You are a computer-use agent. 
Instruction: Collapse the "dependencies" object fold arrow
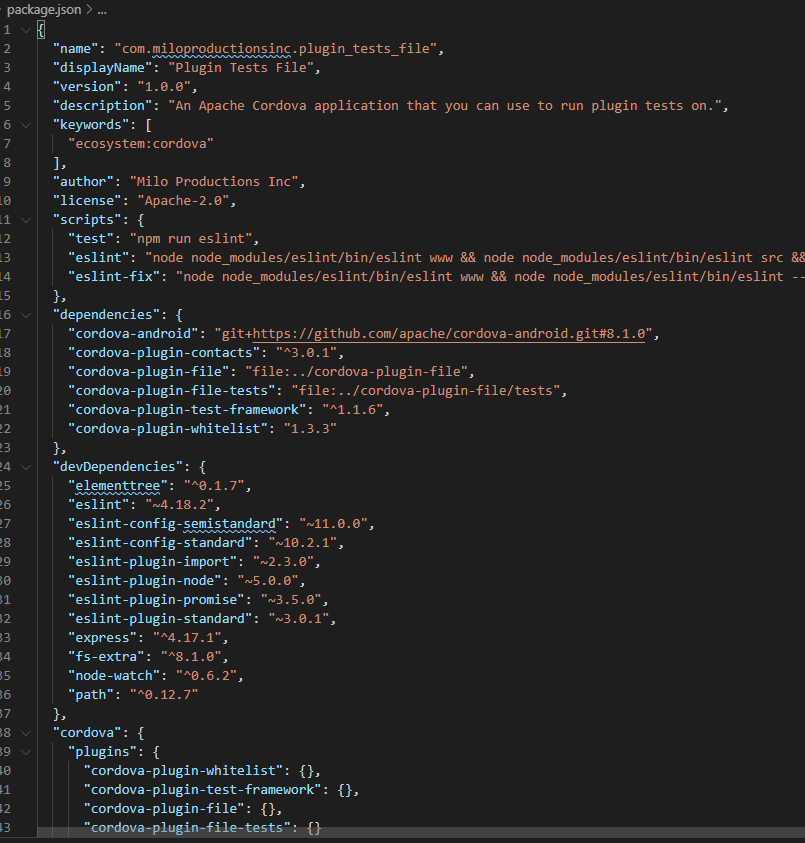pos(25,315)
